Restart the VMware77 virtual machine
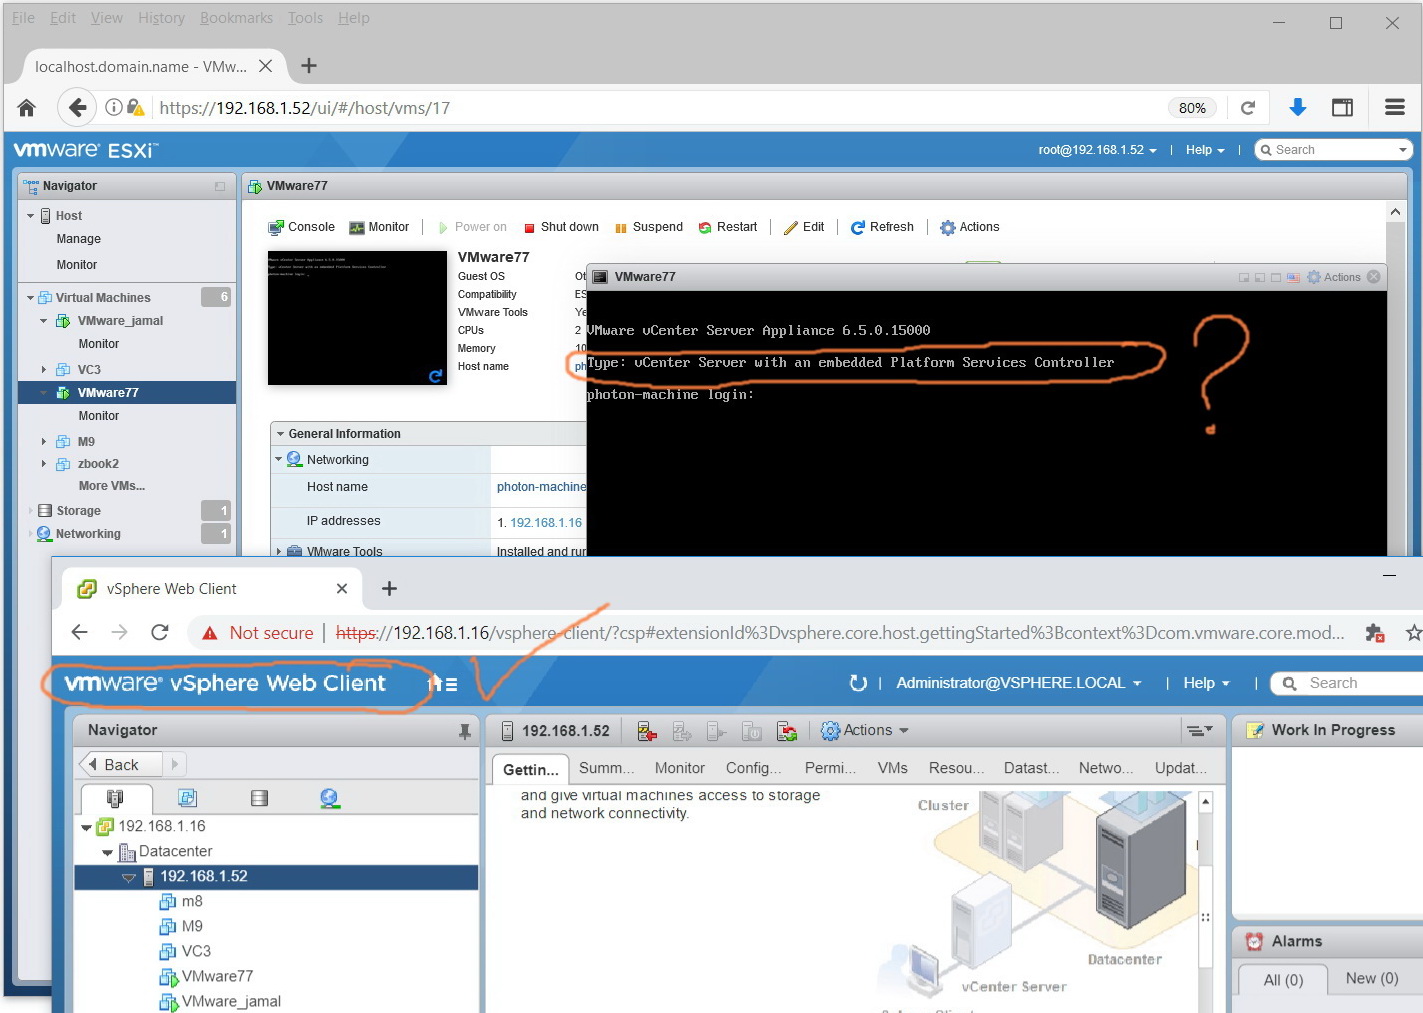The image size is (1423, 1013). [728, 227]
